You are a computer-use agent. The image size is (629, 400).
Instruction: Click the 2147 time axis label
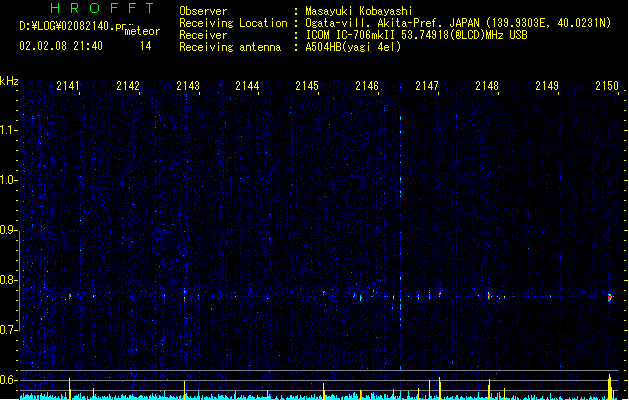pos(427,86)
